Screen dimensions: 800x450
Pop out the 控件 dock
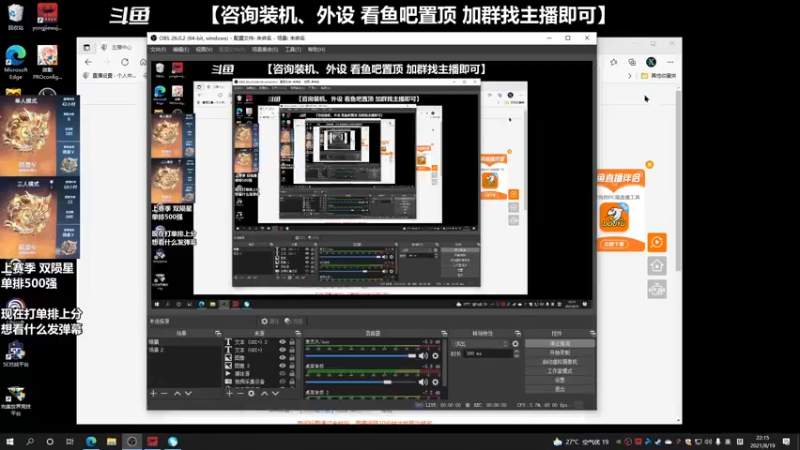(x=592, y=333)
